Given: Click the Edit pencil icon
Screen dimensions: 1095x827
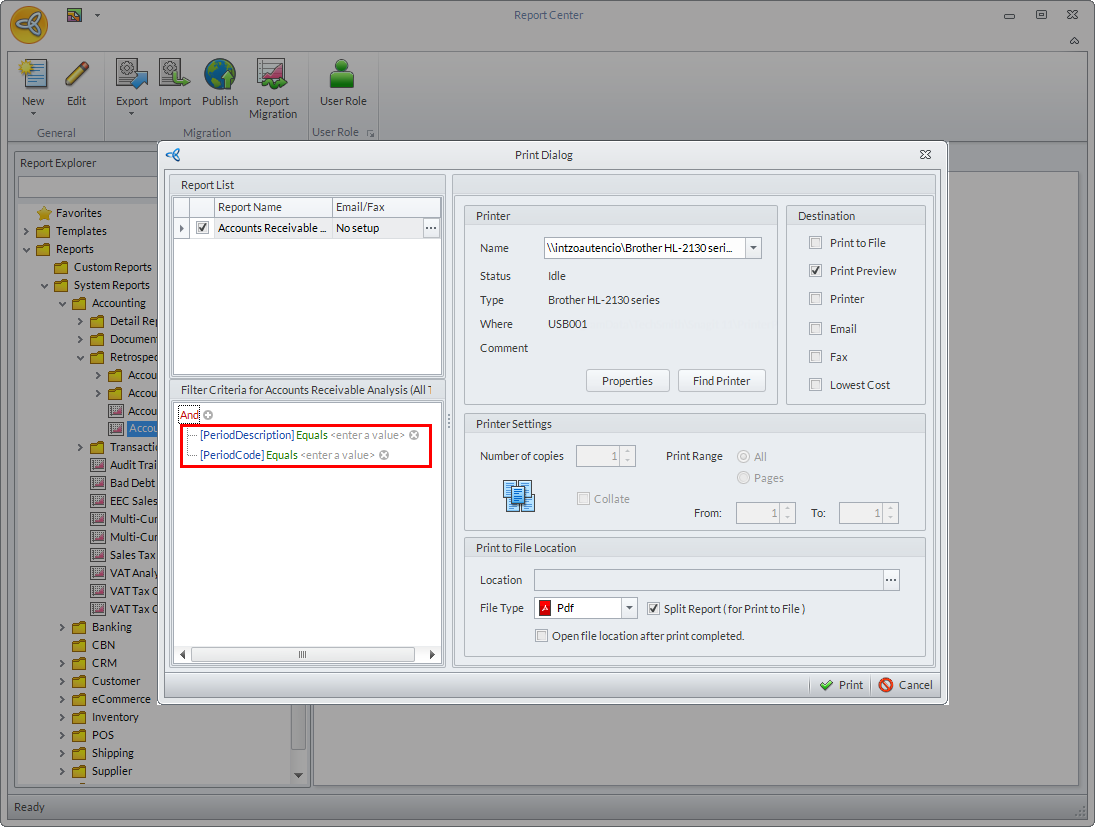Looking at the screenshot, I should pyautogui.click(x=77, y=75).
